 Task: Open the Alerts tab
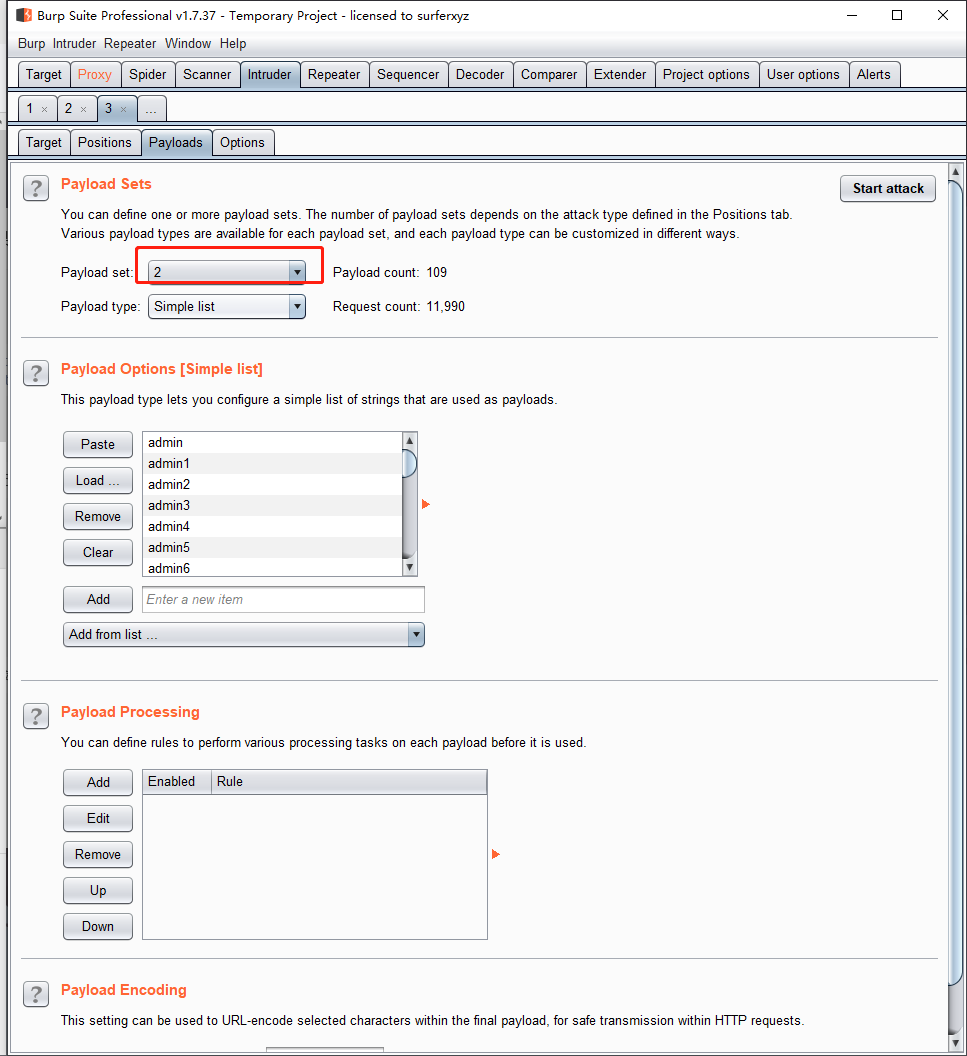[873, 74]
